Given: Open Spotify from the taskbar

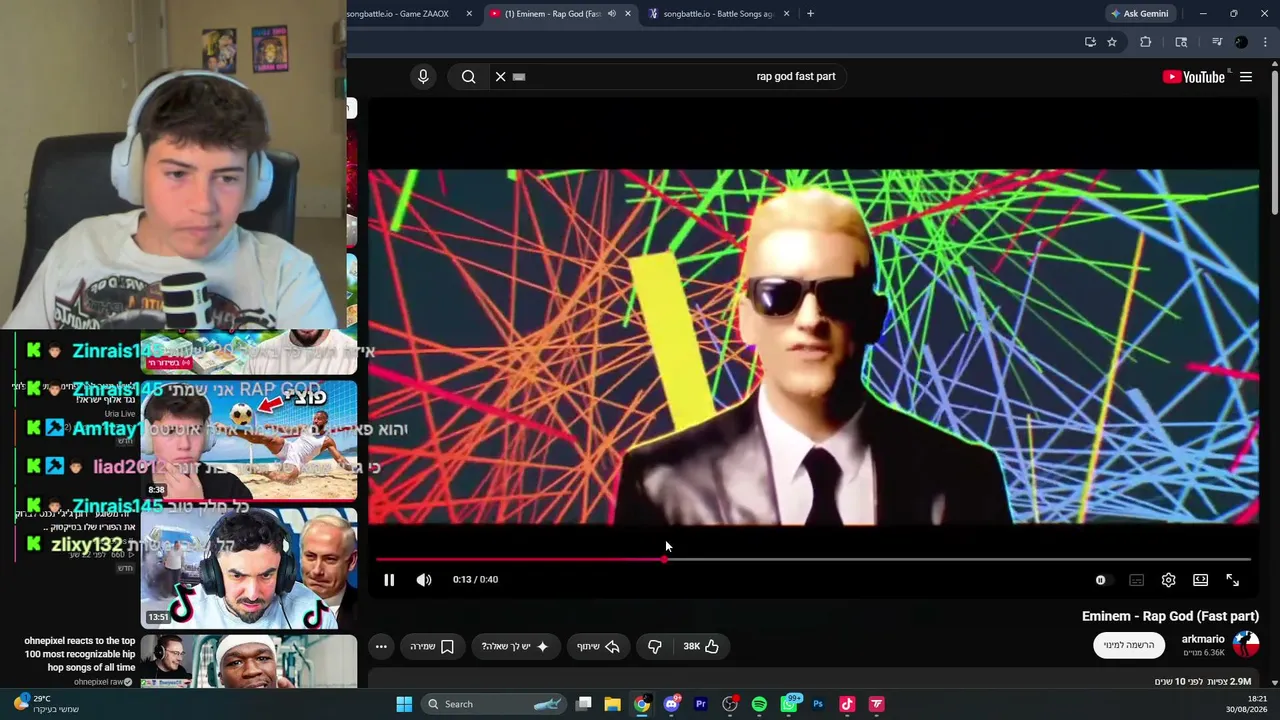Looking at the screenshot, I should pyautogui.click(x=759, y=704).
